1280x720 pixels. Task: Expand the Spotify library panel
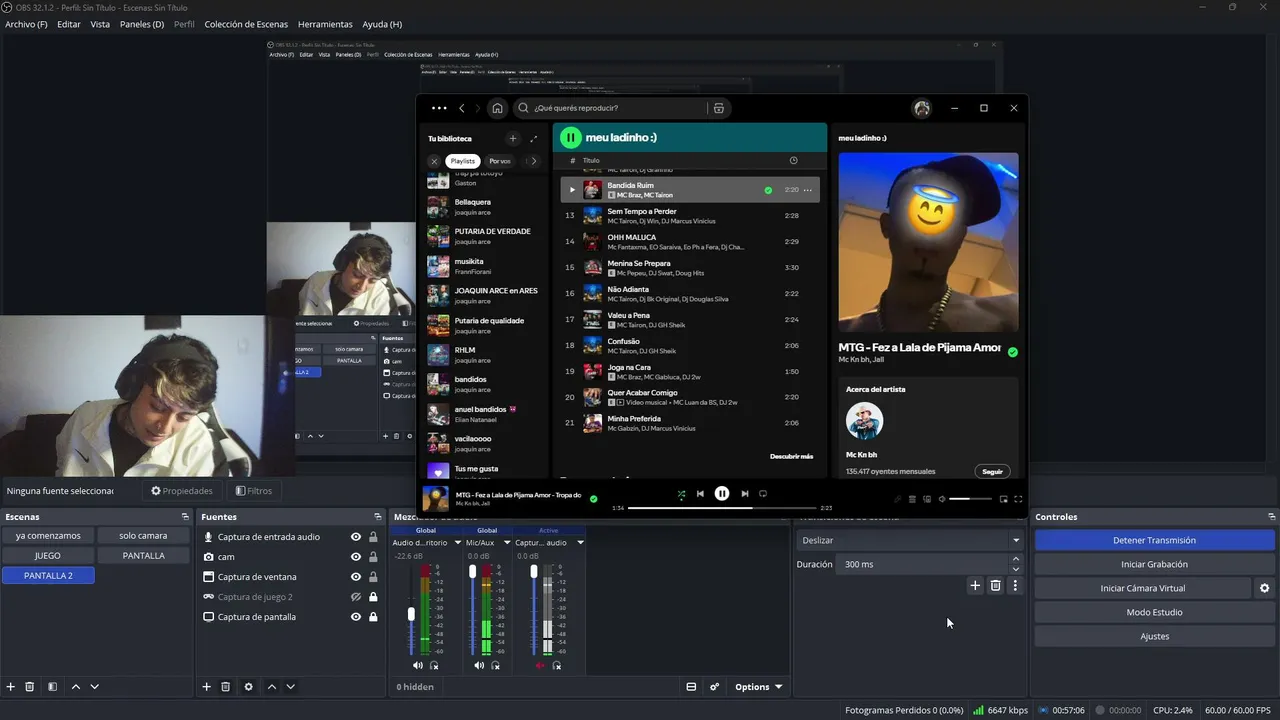click(534, 139)
